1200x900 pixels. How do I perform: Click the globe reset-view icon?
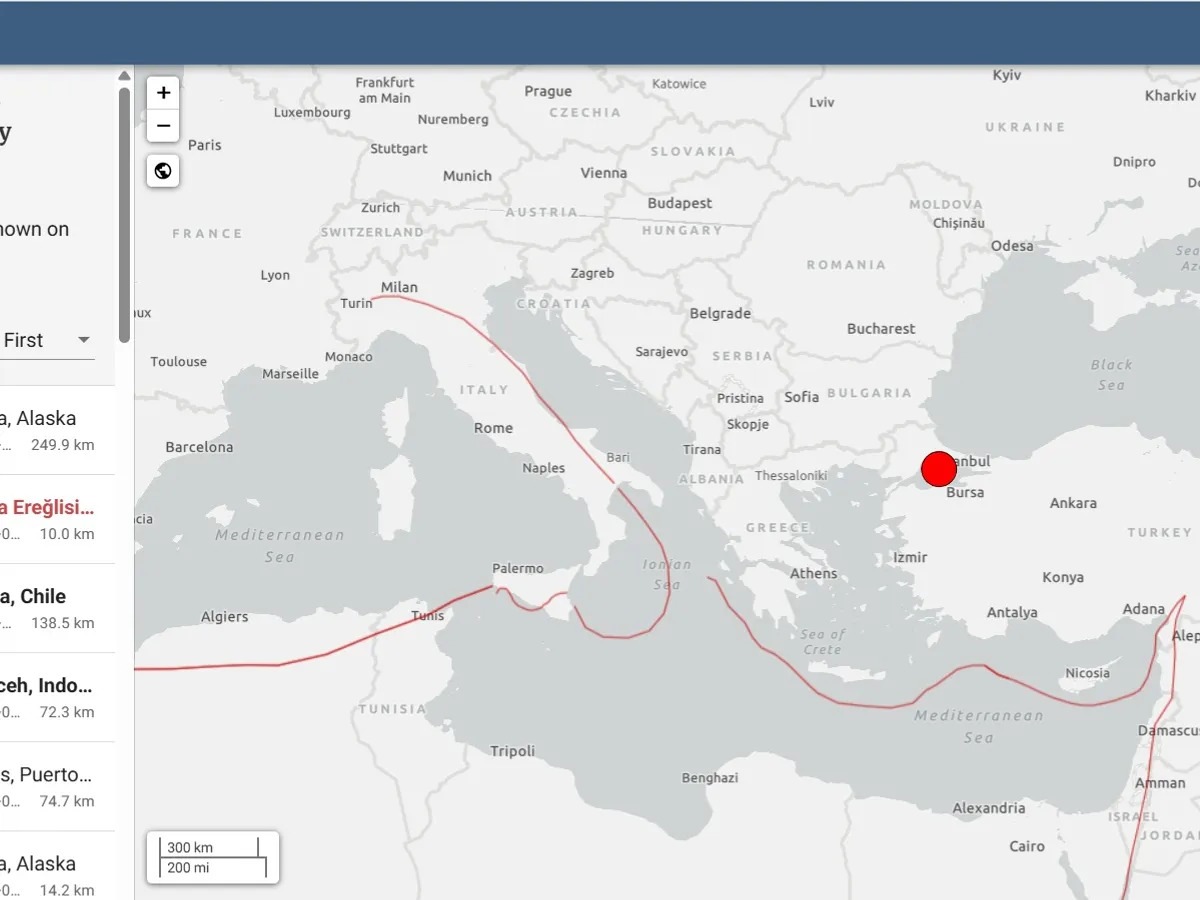(x=164, y=171)
